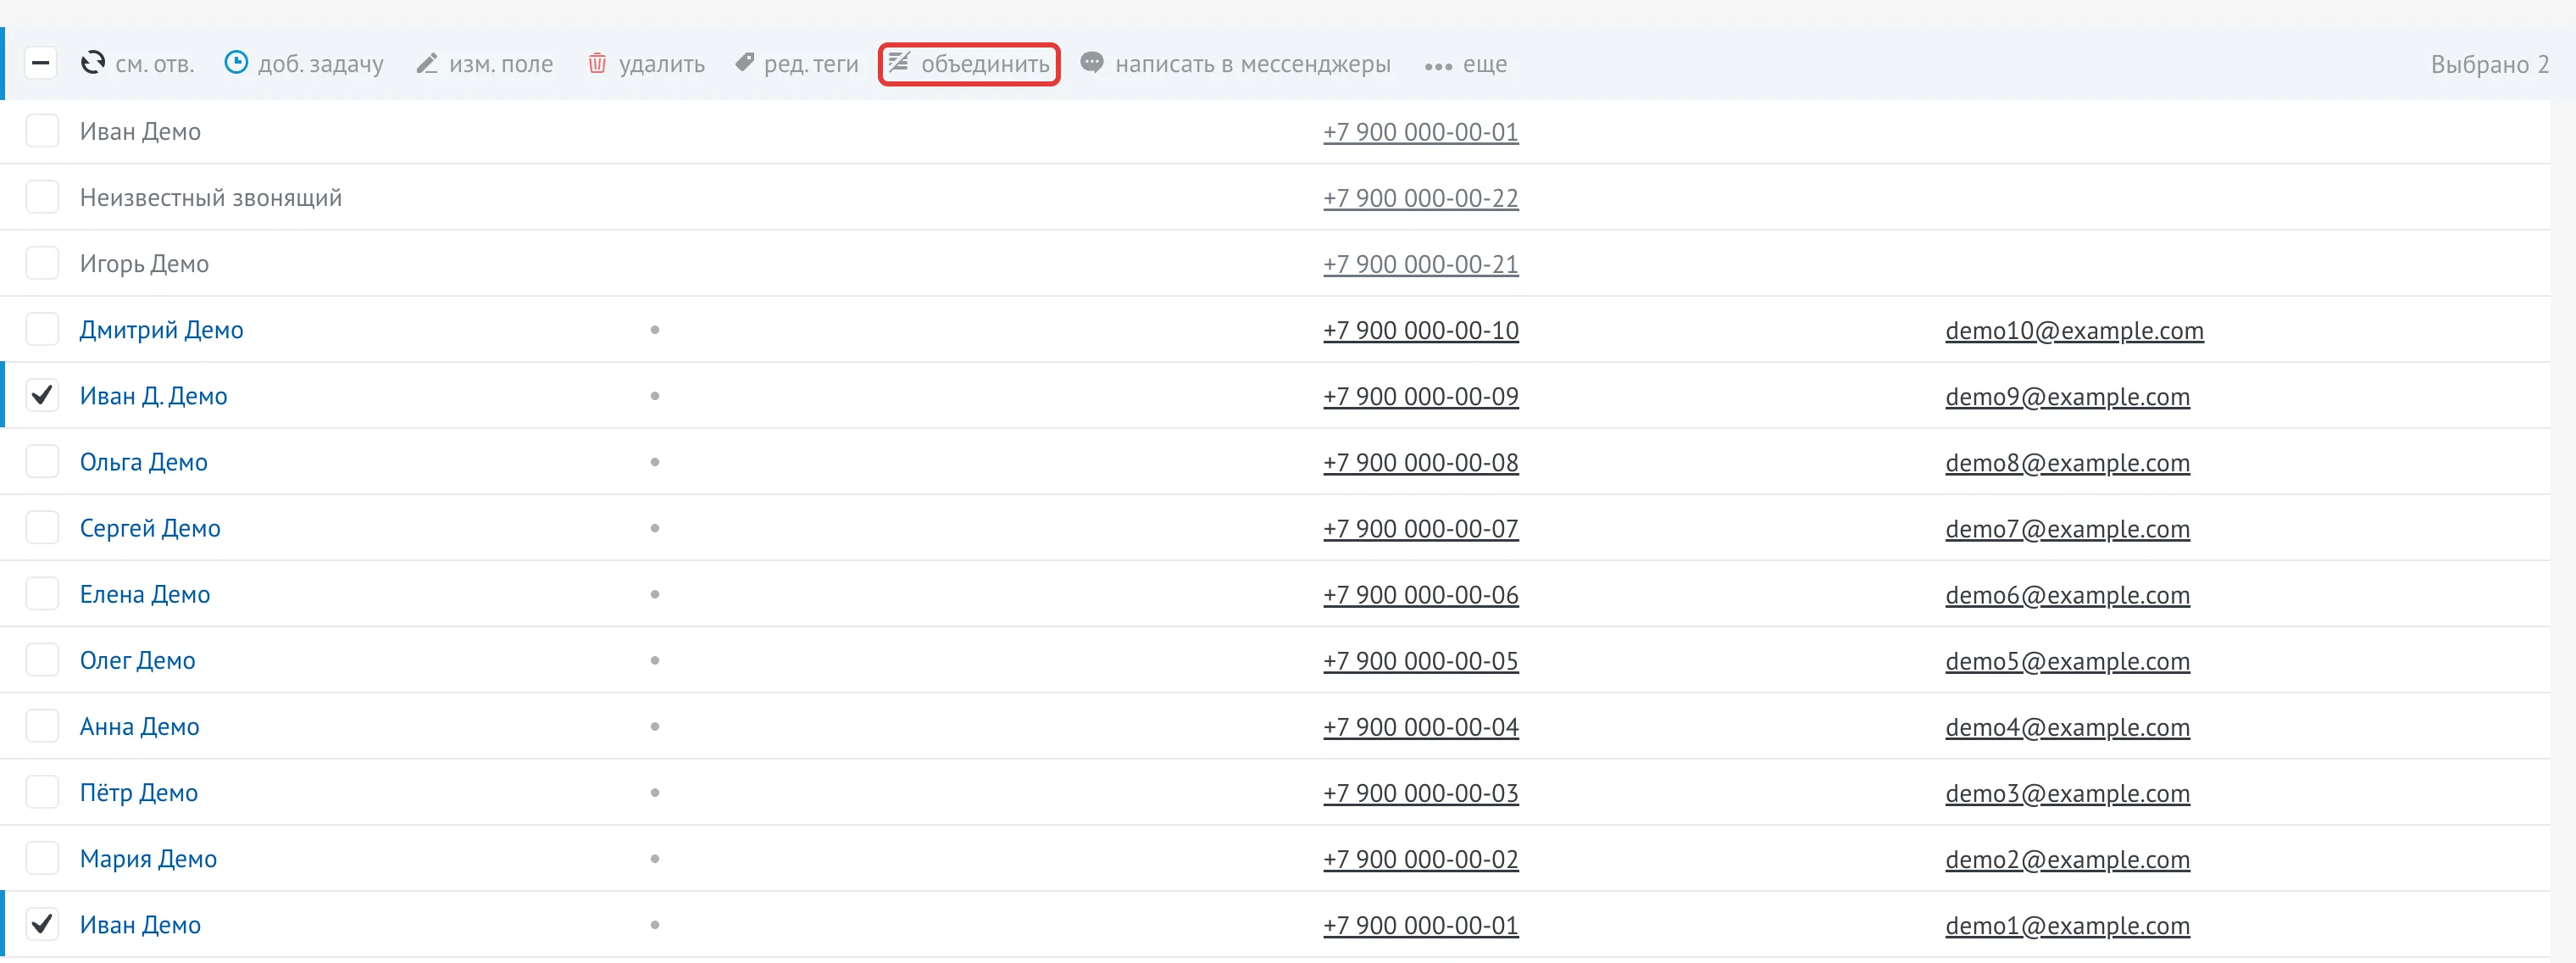2576x963 pixels.
Task: Check the Сергей Демо checkbox
Action: [42, 527]
